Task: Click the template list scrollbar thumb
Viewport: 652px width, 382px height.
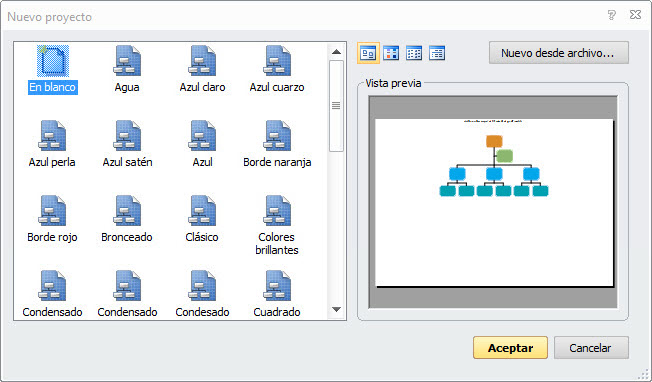Action: (336, 106)
